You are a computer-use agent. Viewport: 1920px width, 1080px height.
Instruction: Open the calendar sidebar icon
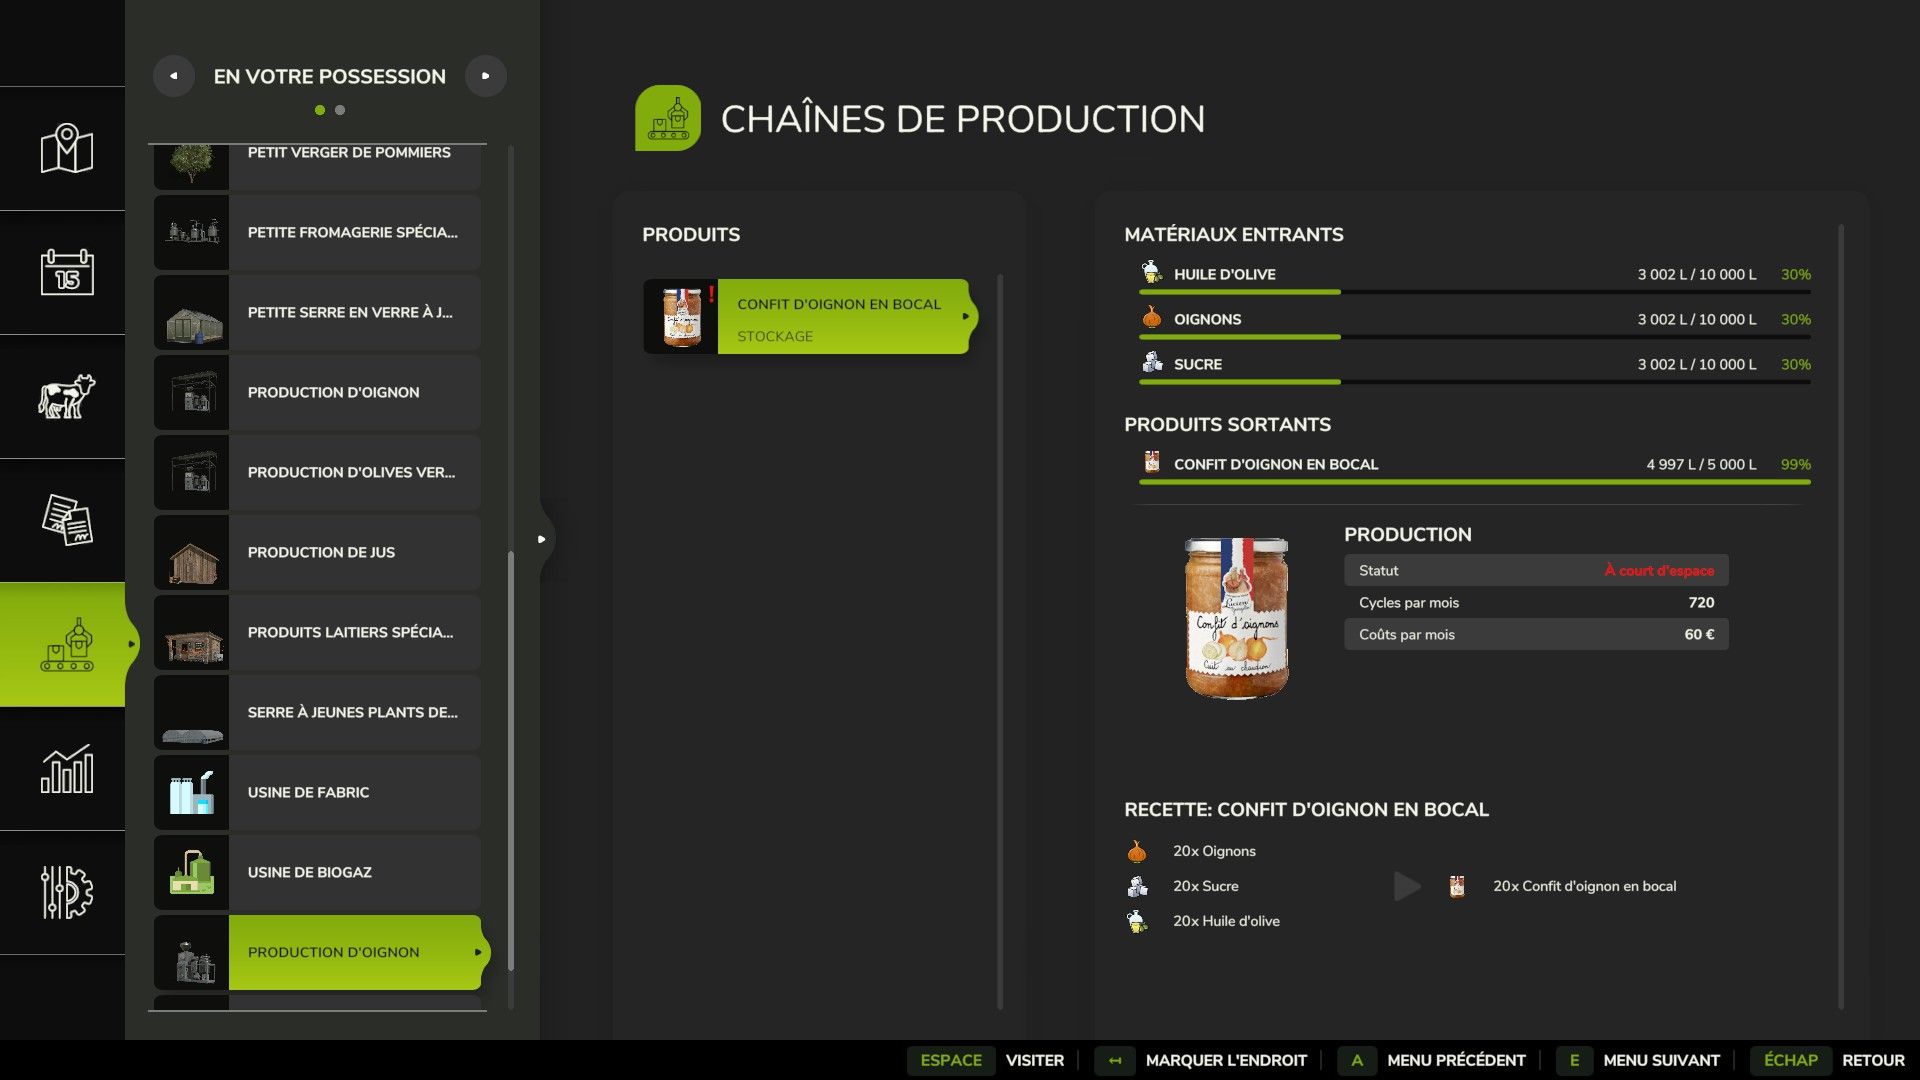click(x=66, y=272)
